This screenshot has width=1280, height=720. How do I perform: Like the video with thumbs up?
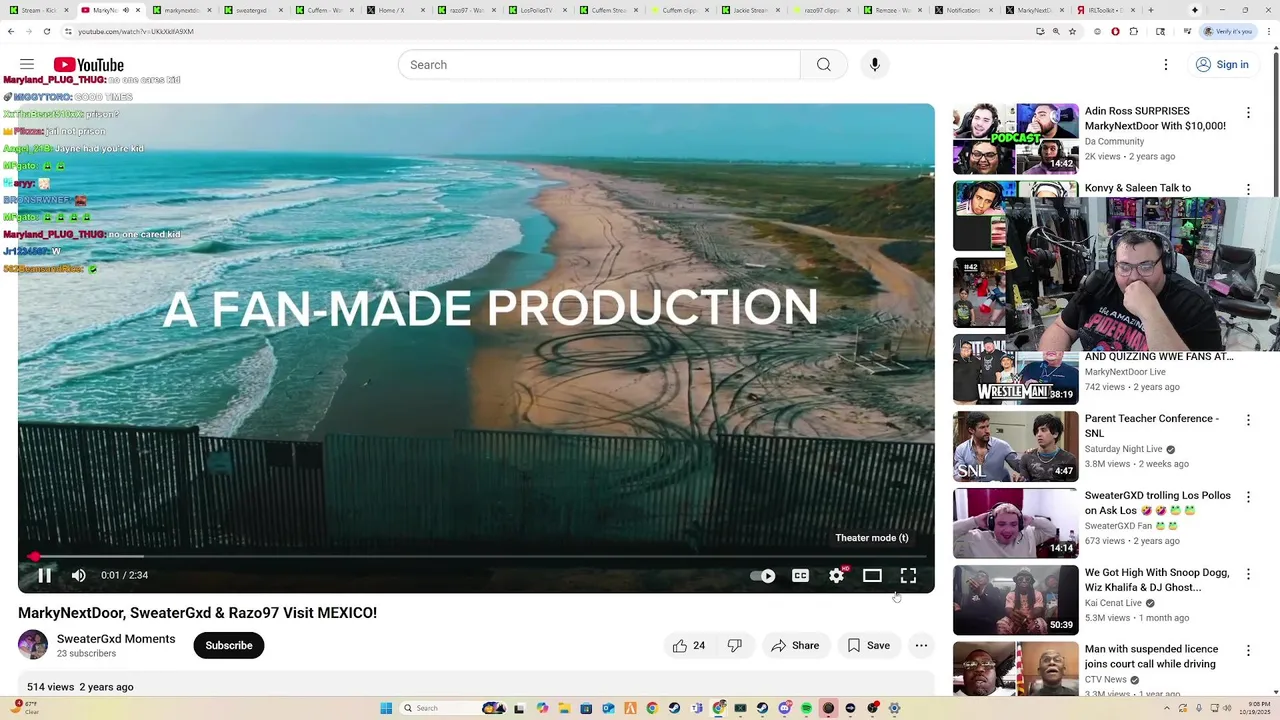point(689,646)
